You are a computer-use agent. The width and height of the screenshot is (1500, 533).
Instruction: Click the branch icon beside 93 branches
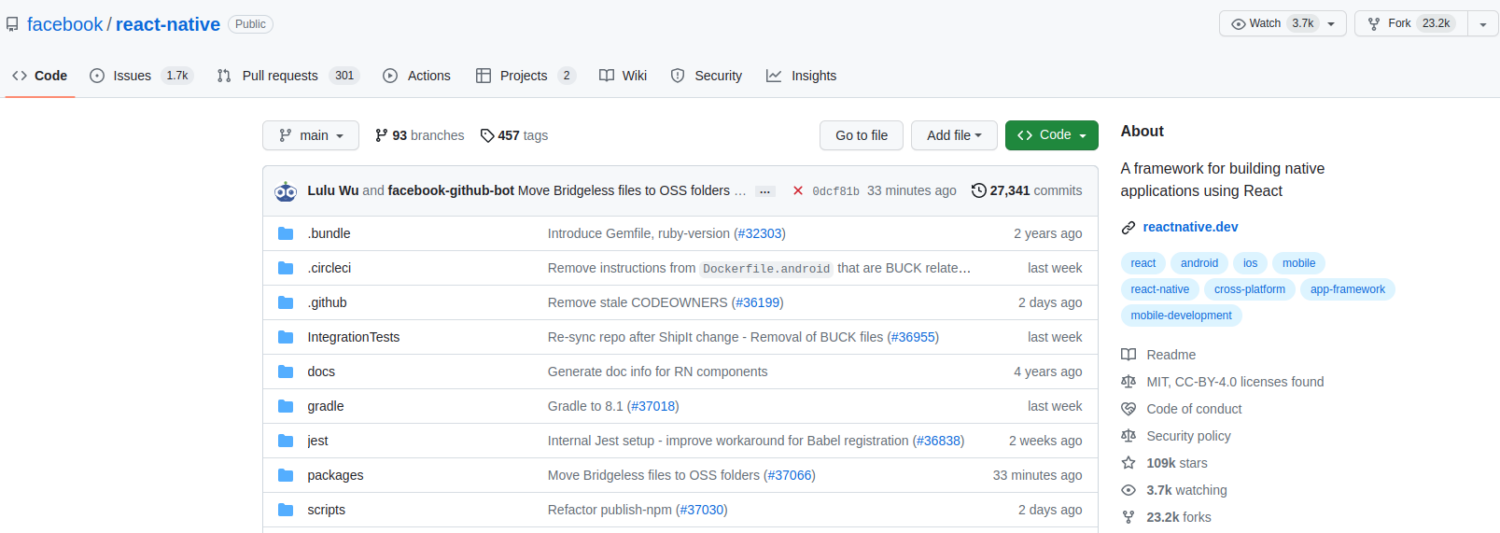(x=381, y=135)
